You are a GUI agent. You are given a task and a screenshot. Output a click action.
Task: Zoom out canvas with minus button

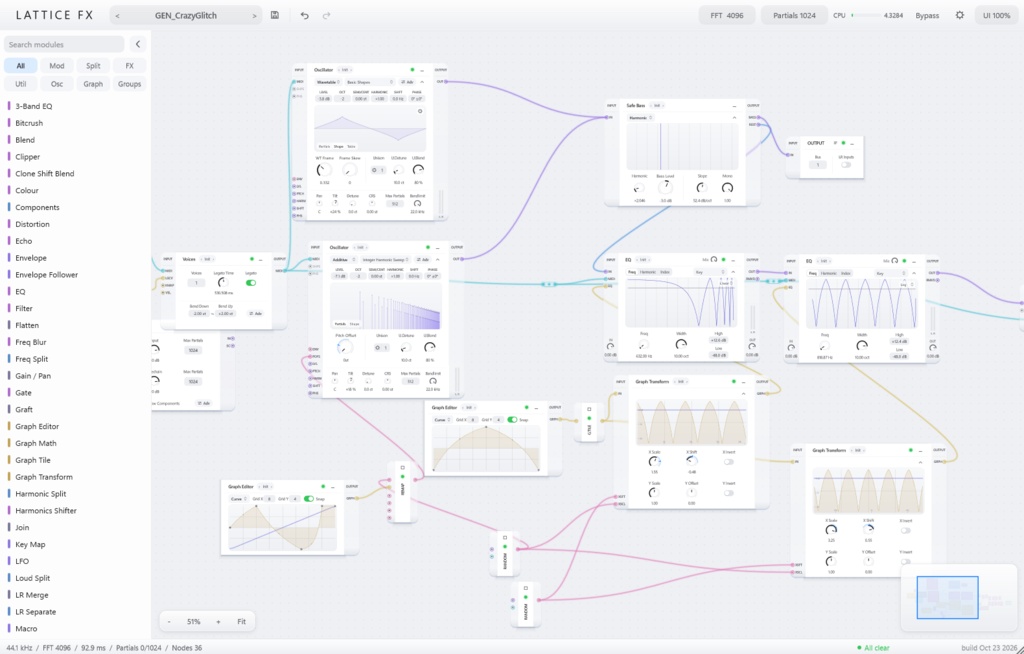pos(169,621)
